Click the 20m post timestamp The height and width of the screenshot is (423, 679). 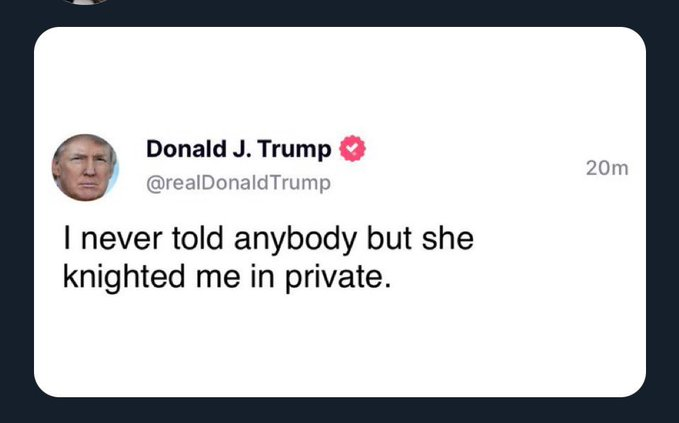607,168
